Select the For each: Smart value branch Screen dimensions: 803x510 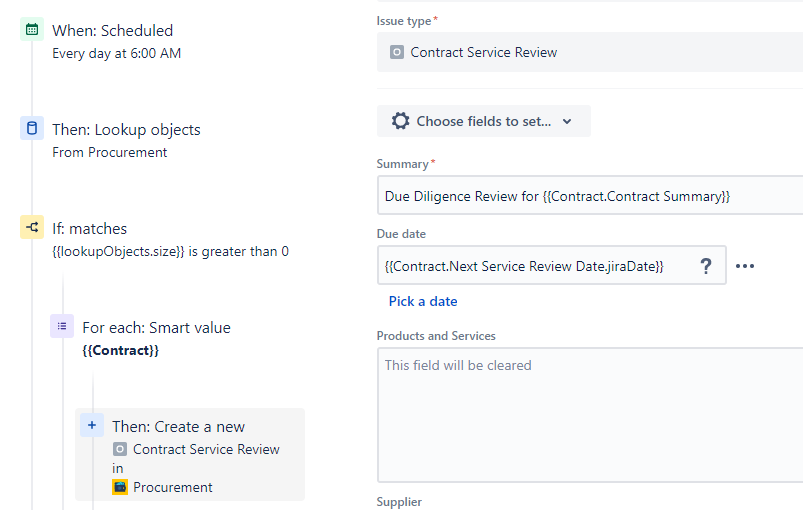click(157, 328)
